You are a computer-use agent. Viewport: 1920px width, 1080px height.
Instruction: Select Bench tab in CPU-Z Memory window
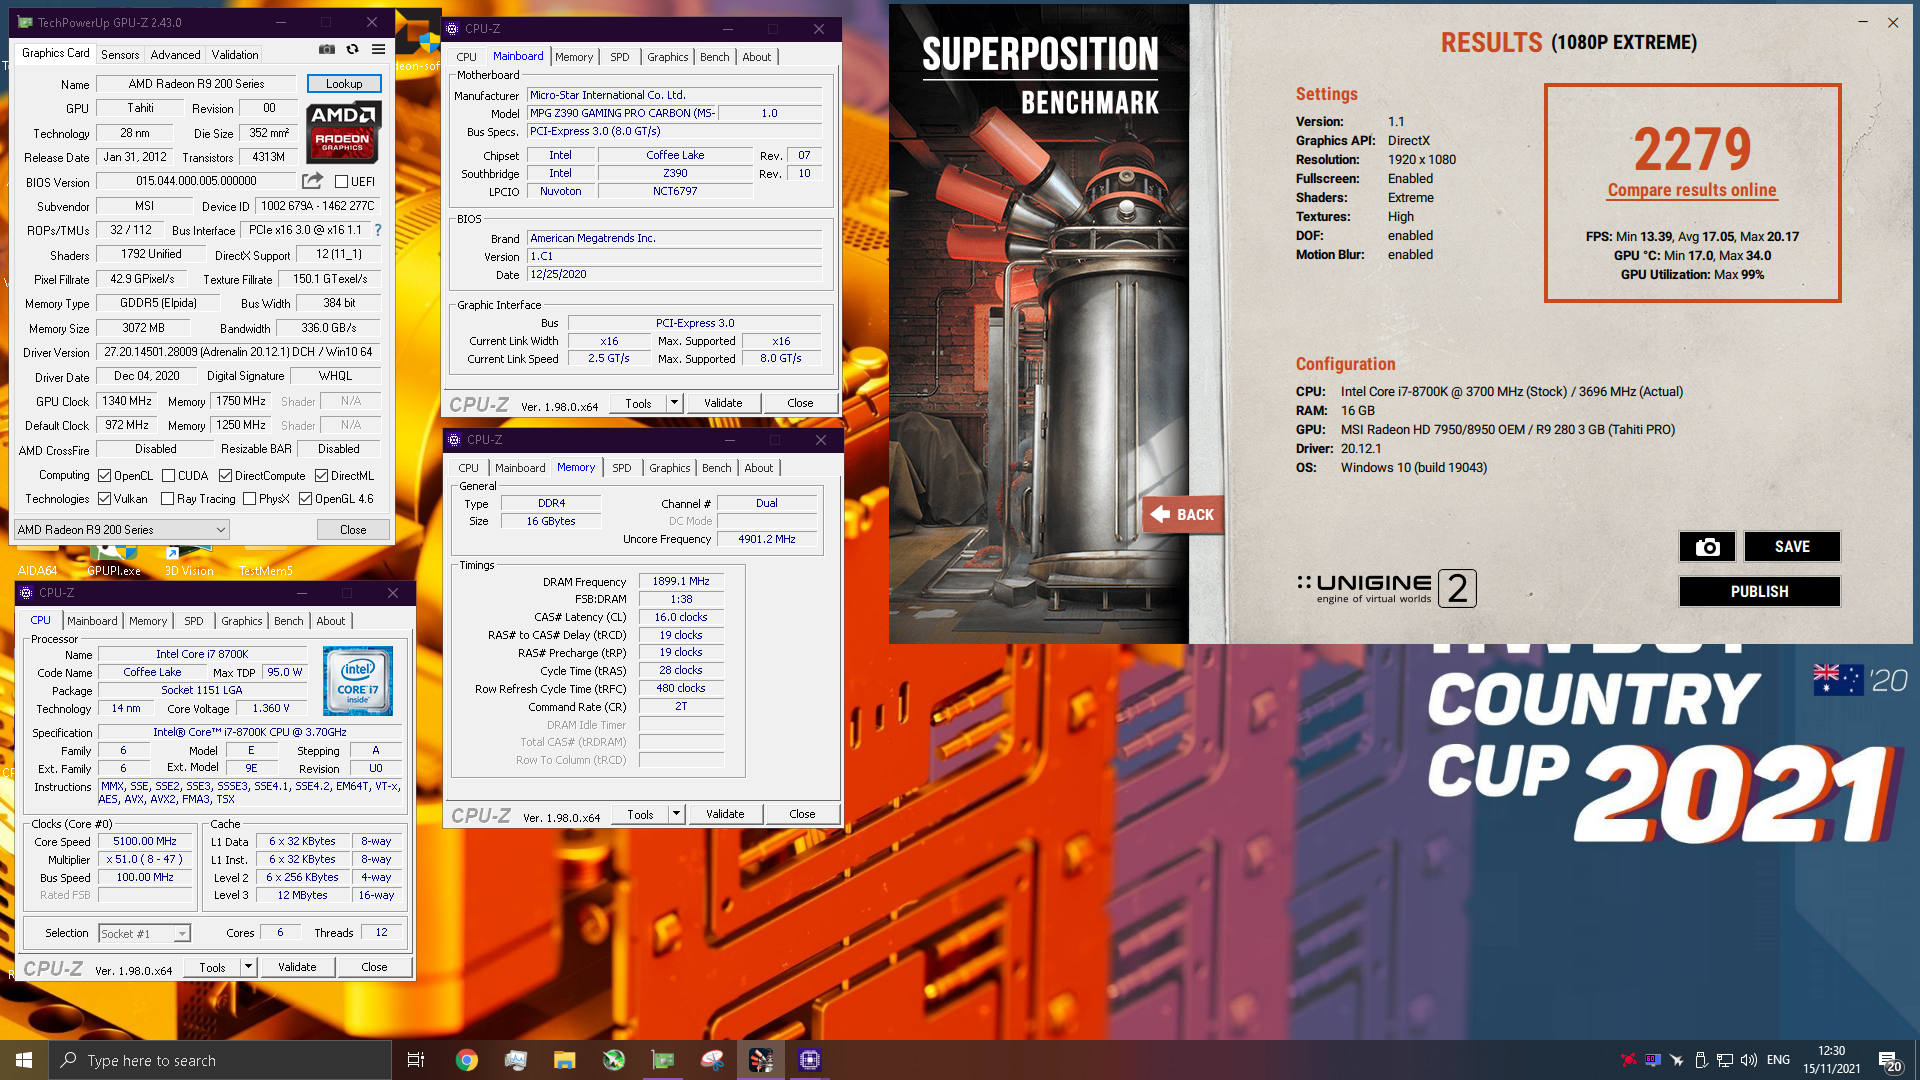pyautogui.click(x=716, y=468)
